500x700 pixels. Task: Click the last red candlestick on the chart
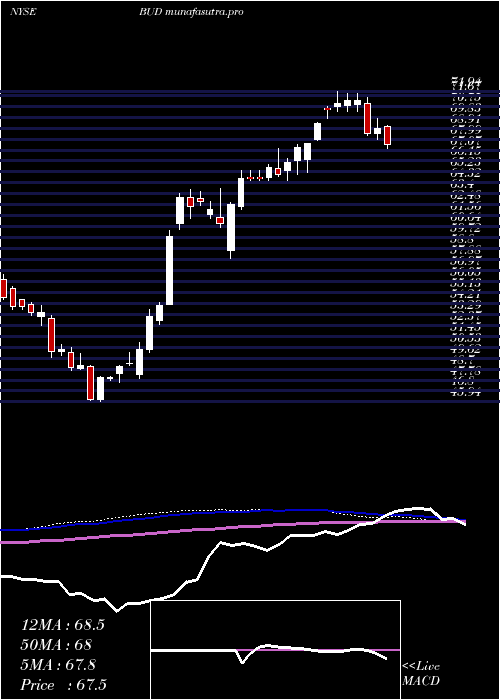click(x=388, y=136)
